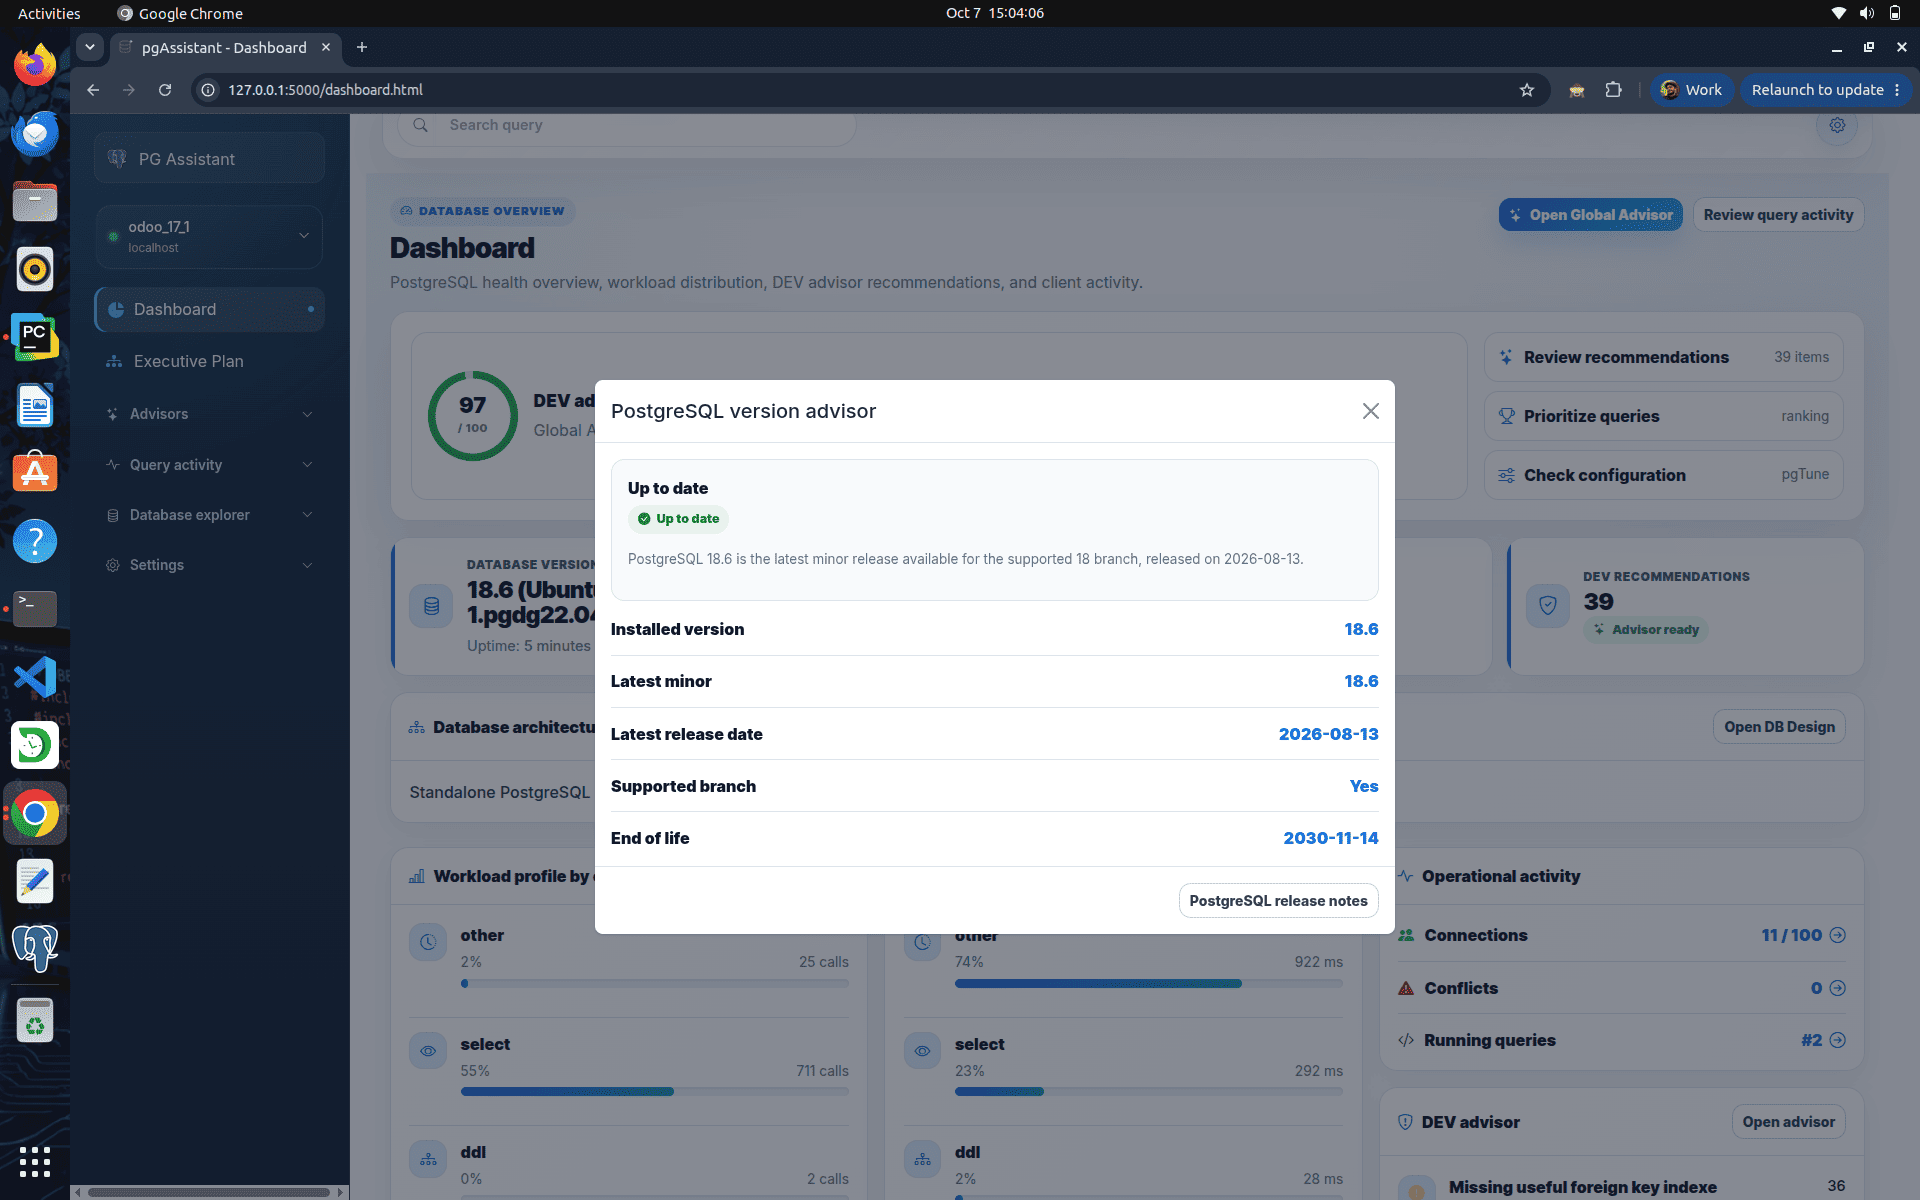The width and height of the screenshot is (1920, 1200).
Task: Click the eye icon beside select 292 ms
Action: coord(922,1051)
